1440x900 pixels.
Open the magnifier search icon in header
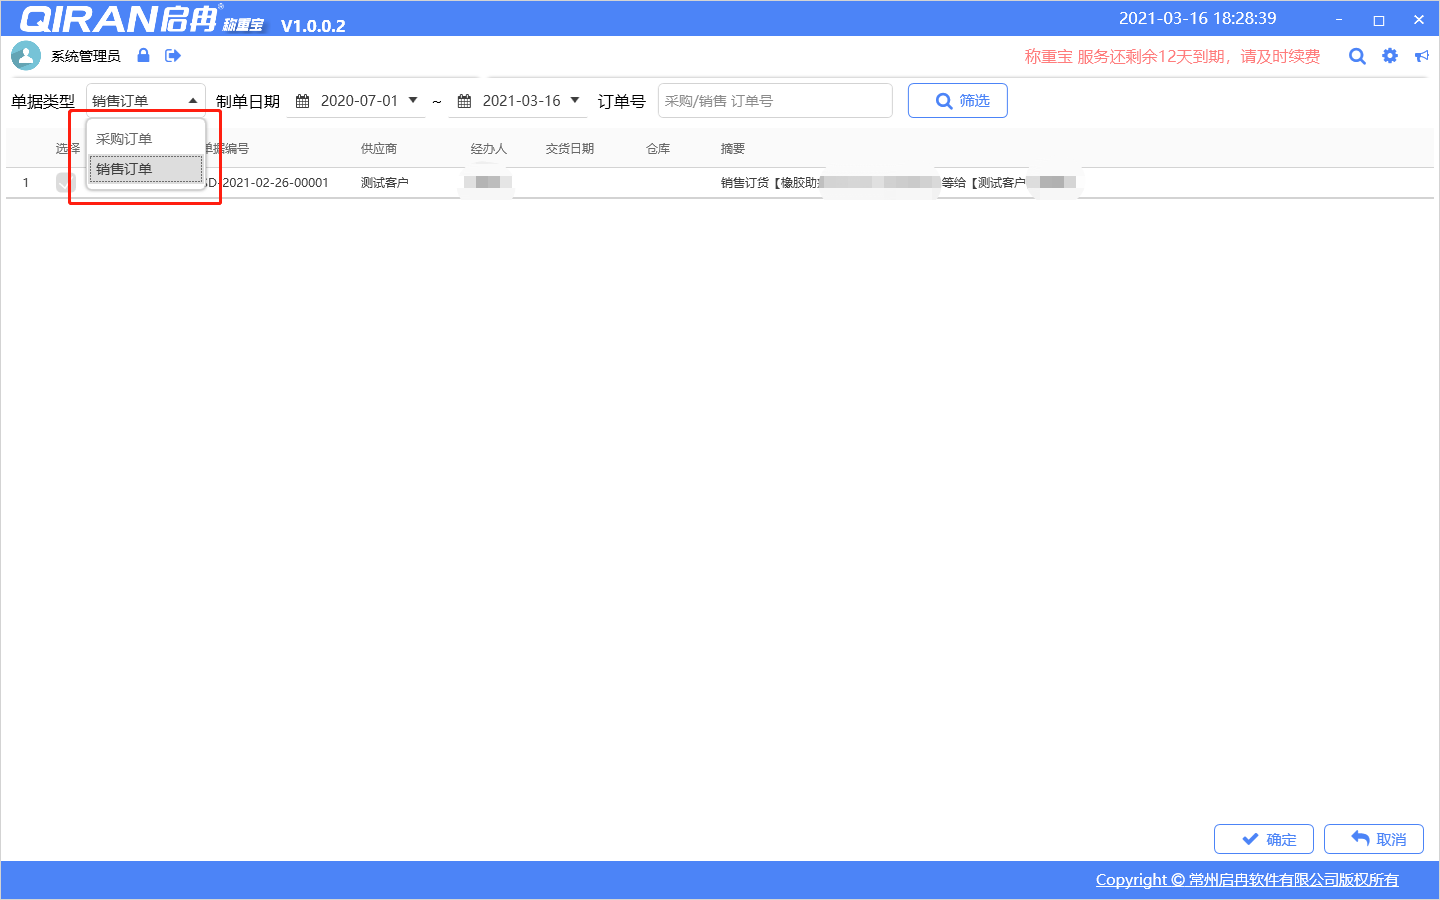pos(1357,56)
